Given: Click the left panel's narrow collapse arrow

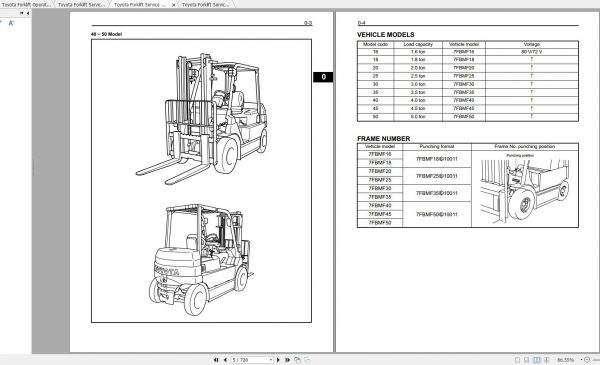Looking at the screenshot, I should [28, 13].
